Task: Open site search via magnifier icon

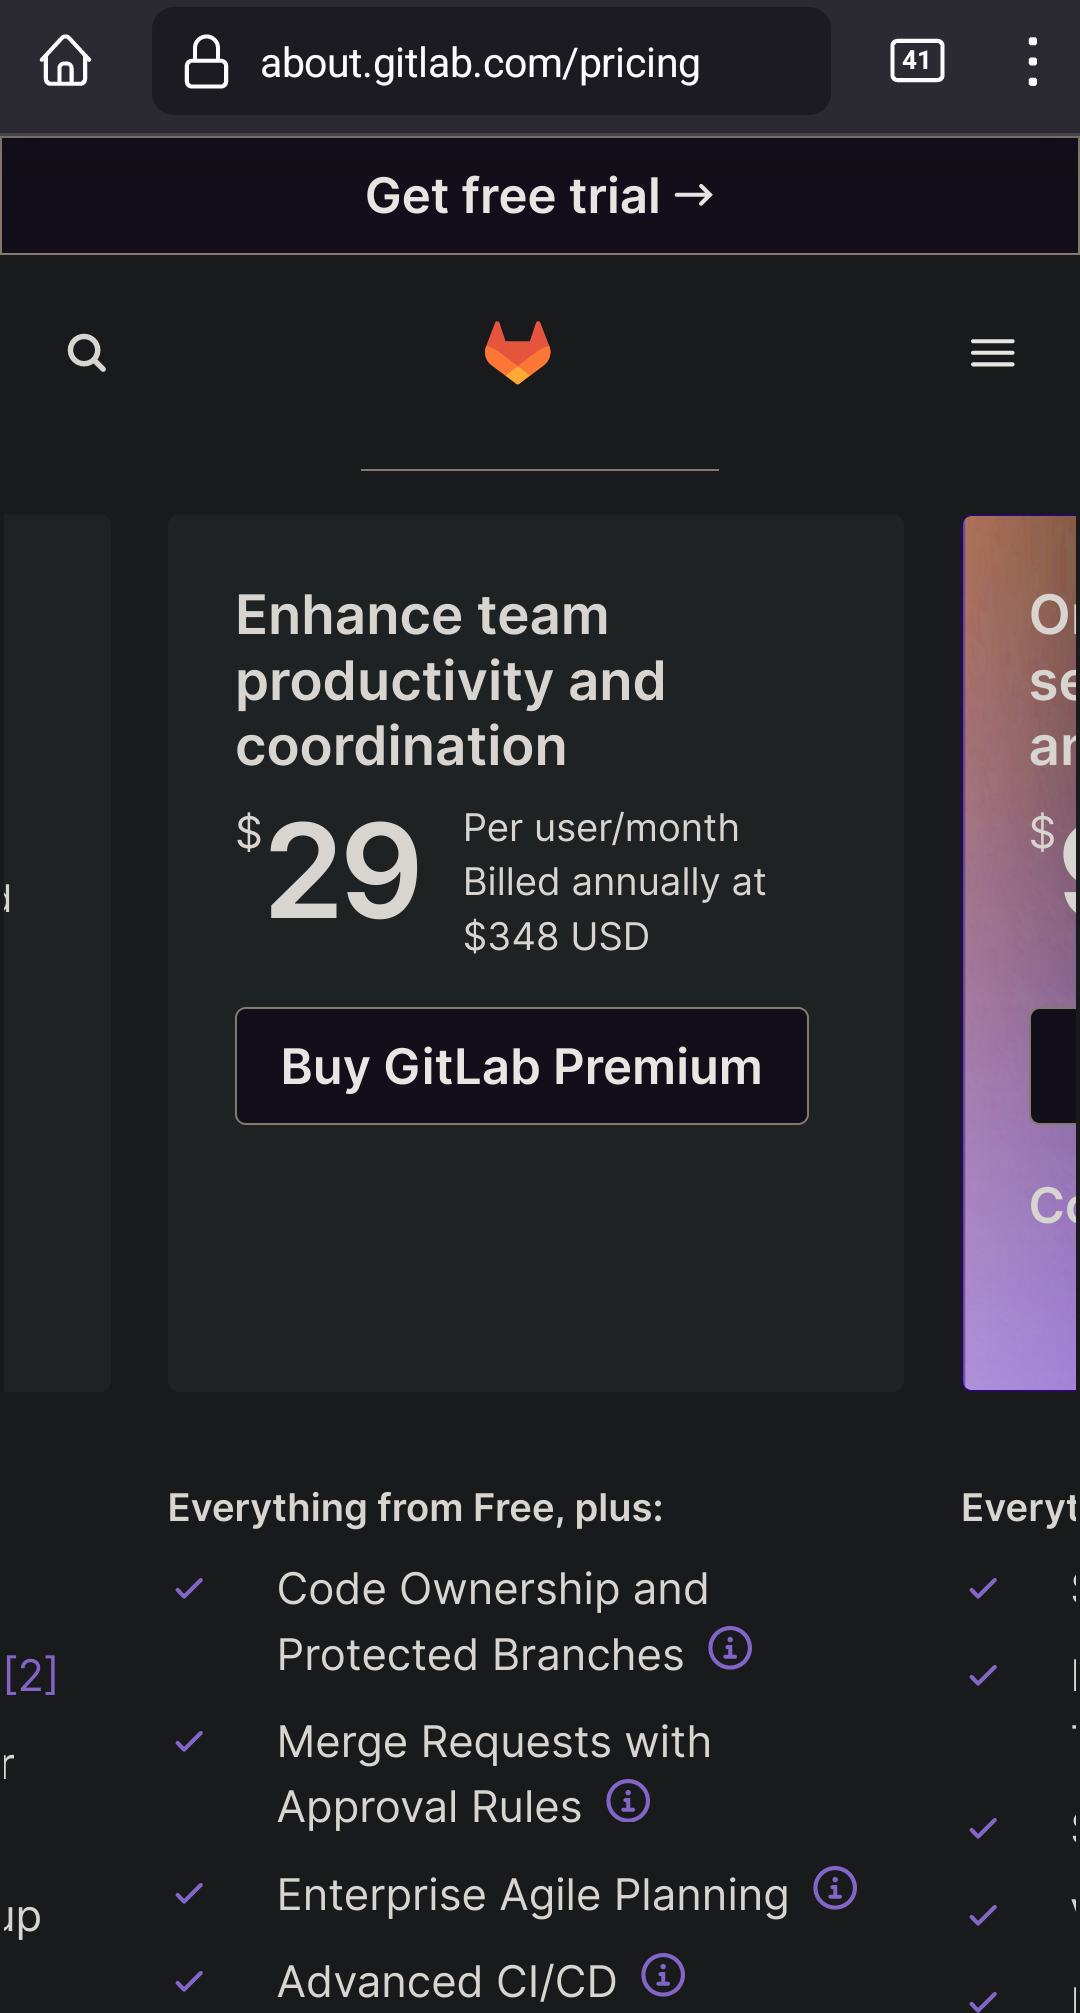Action: pyautogui.click(x=87, y=353)
